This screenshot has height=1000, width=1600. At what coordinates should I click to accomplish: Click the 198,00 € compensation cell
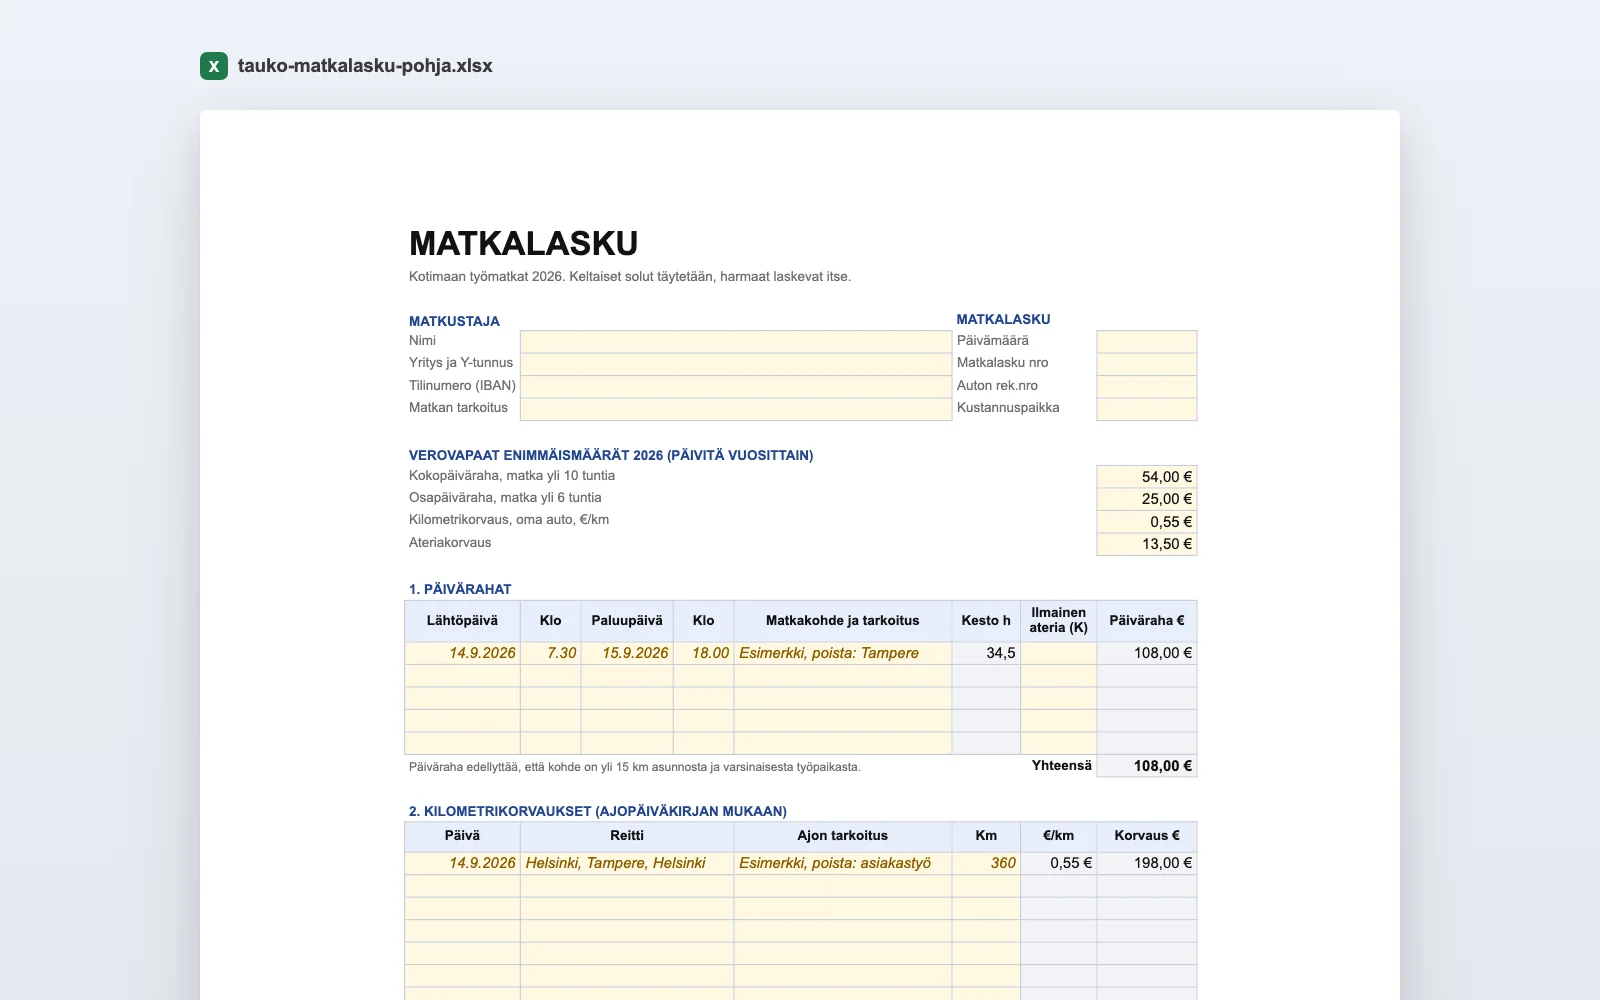tap(1147, 863)
